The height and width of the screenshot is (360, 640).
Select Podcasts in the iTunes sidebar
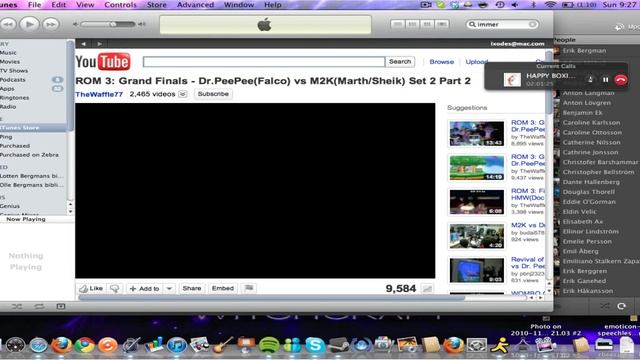[13, 80]
